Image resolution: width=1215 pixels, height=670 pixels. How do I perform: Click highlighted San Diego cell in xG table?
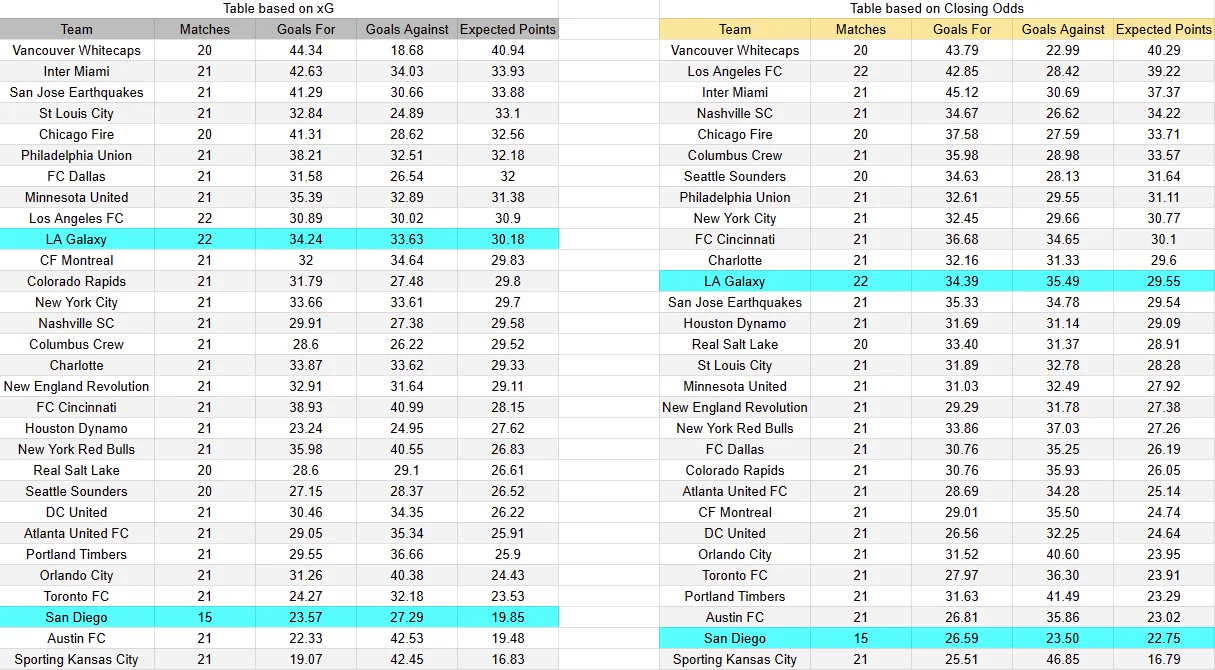(76, 617)
